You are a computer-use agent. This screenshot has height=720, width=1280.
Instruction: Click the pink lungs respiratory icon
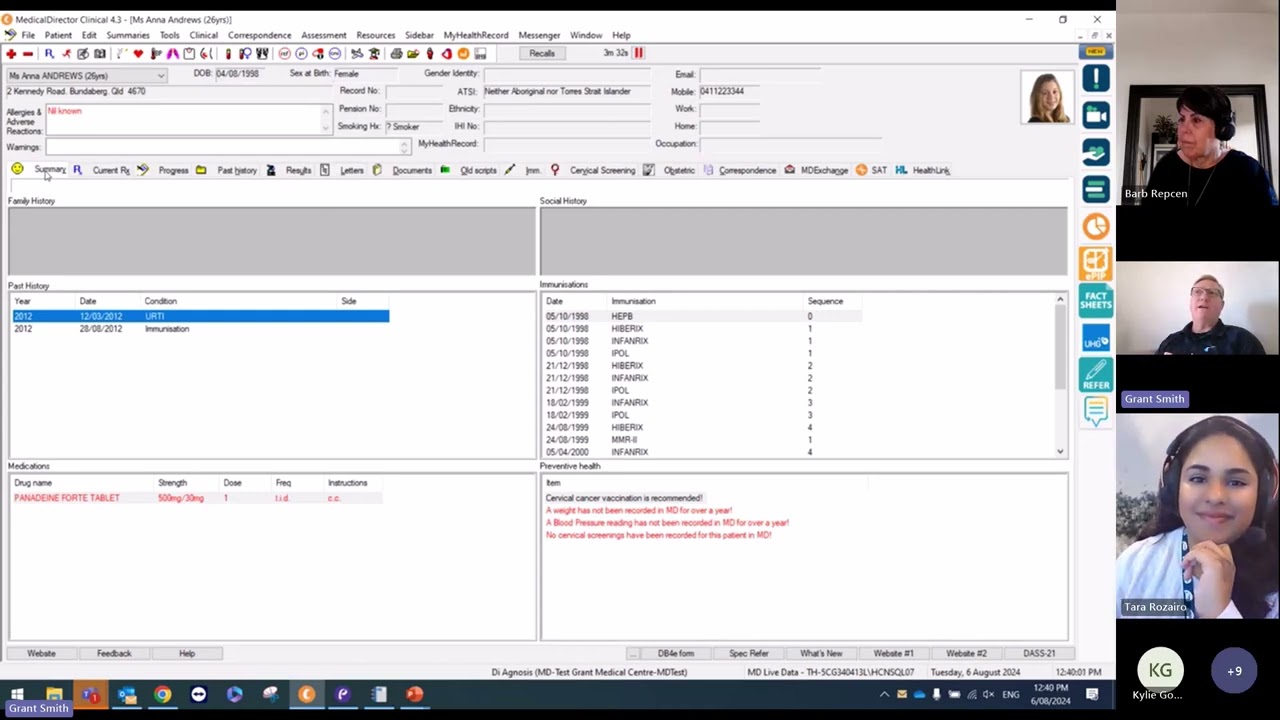(173, 54)
